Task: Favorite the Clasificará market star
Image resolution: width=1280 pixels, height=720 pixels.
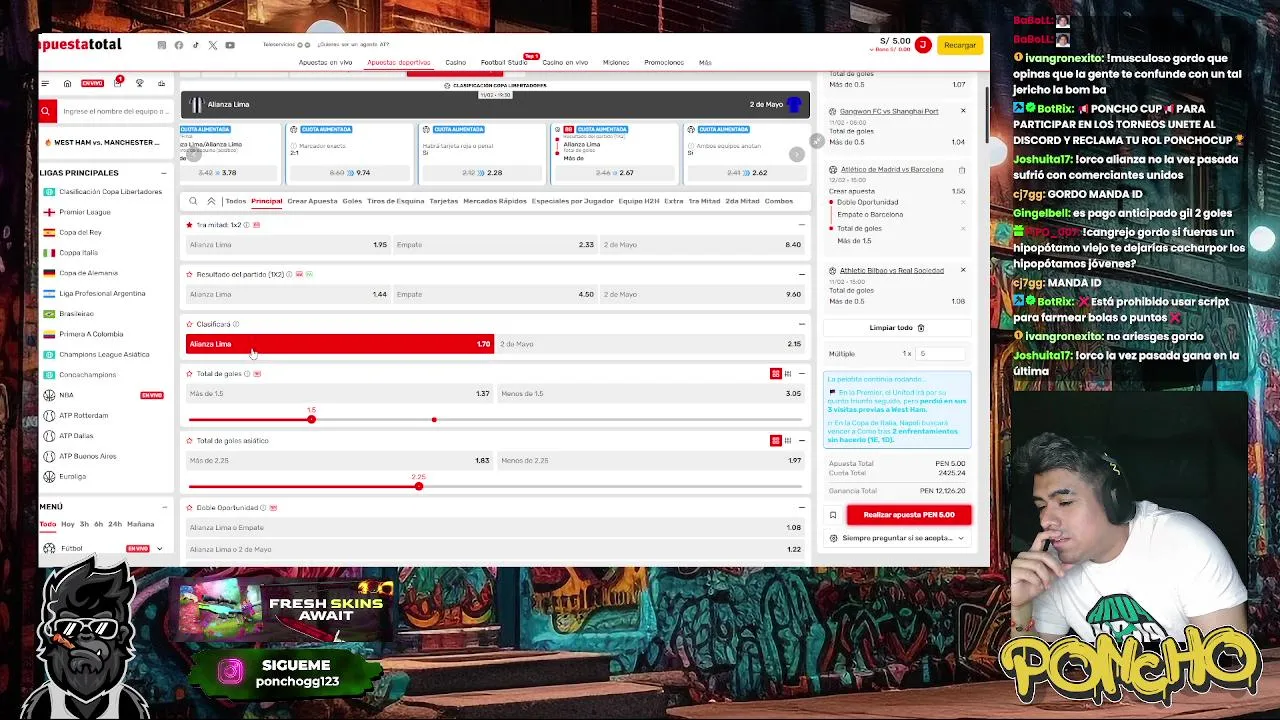Action: click(x=189, y=324)
